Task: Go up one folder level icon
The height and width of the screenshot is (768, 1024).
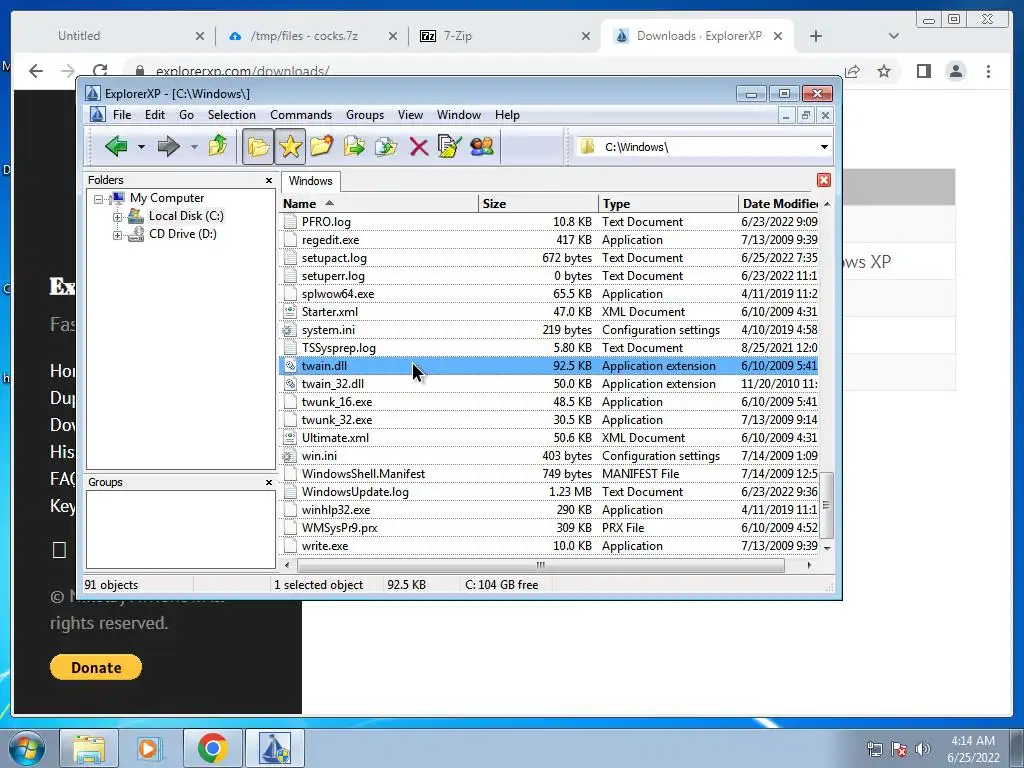Action: 217,146
